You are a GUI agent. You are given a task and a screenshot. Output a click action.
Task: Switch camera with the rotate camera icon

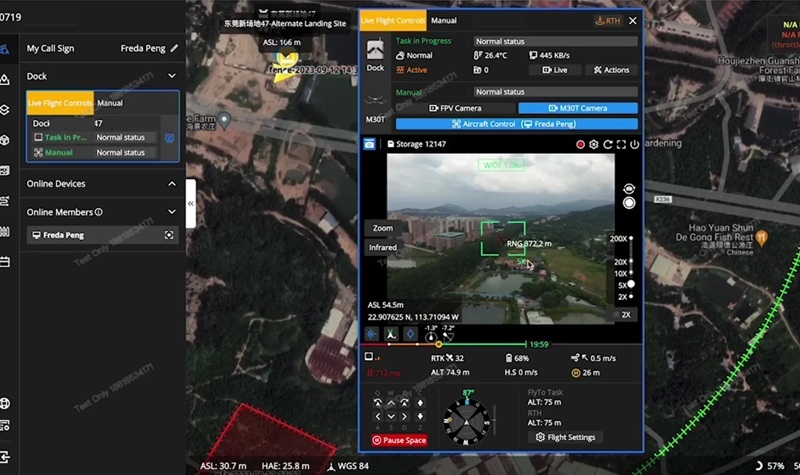coord(629,189)
